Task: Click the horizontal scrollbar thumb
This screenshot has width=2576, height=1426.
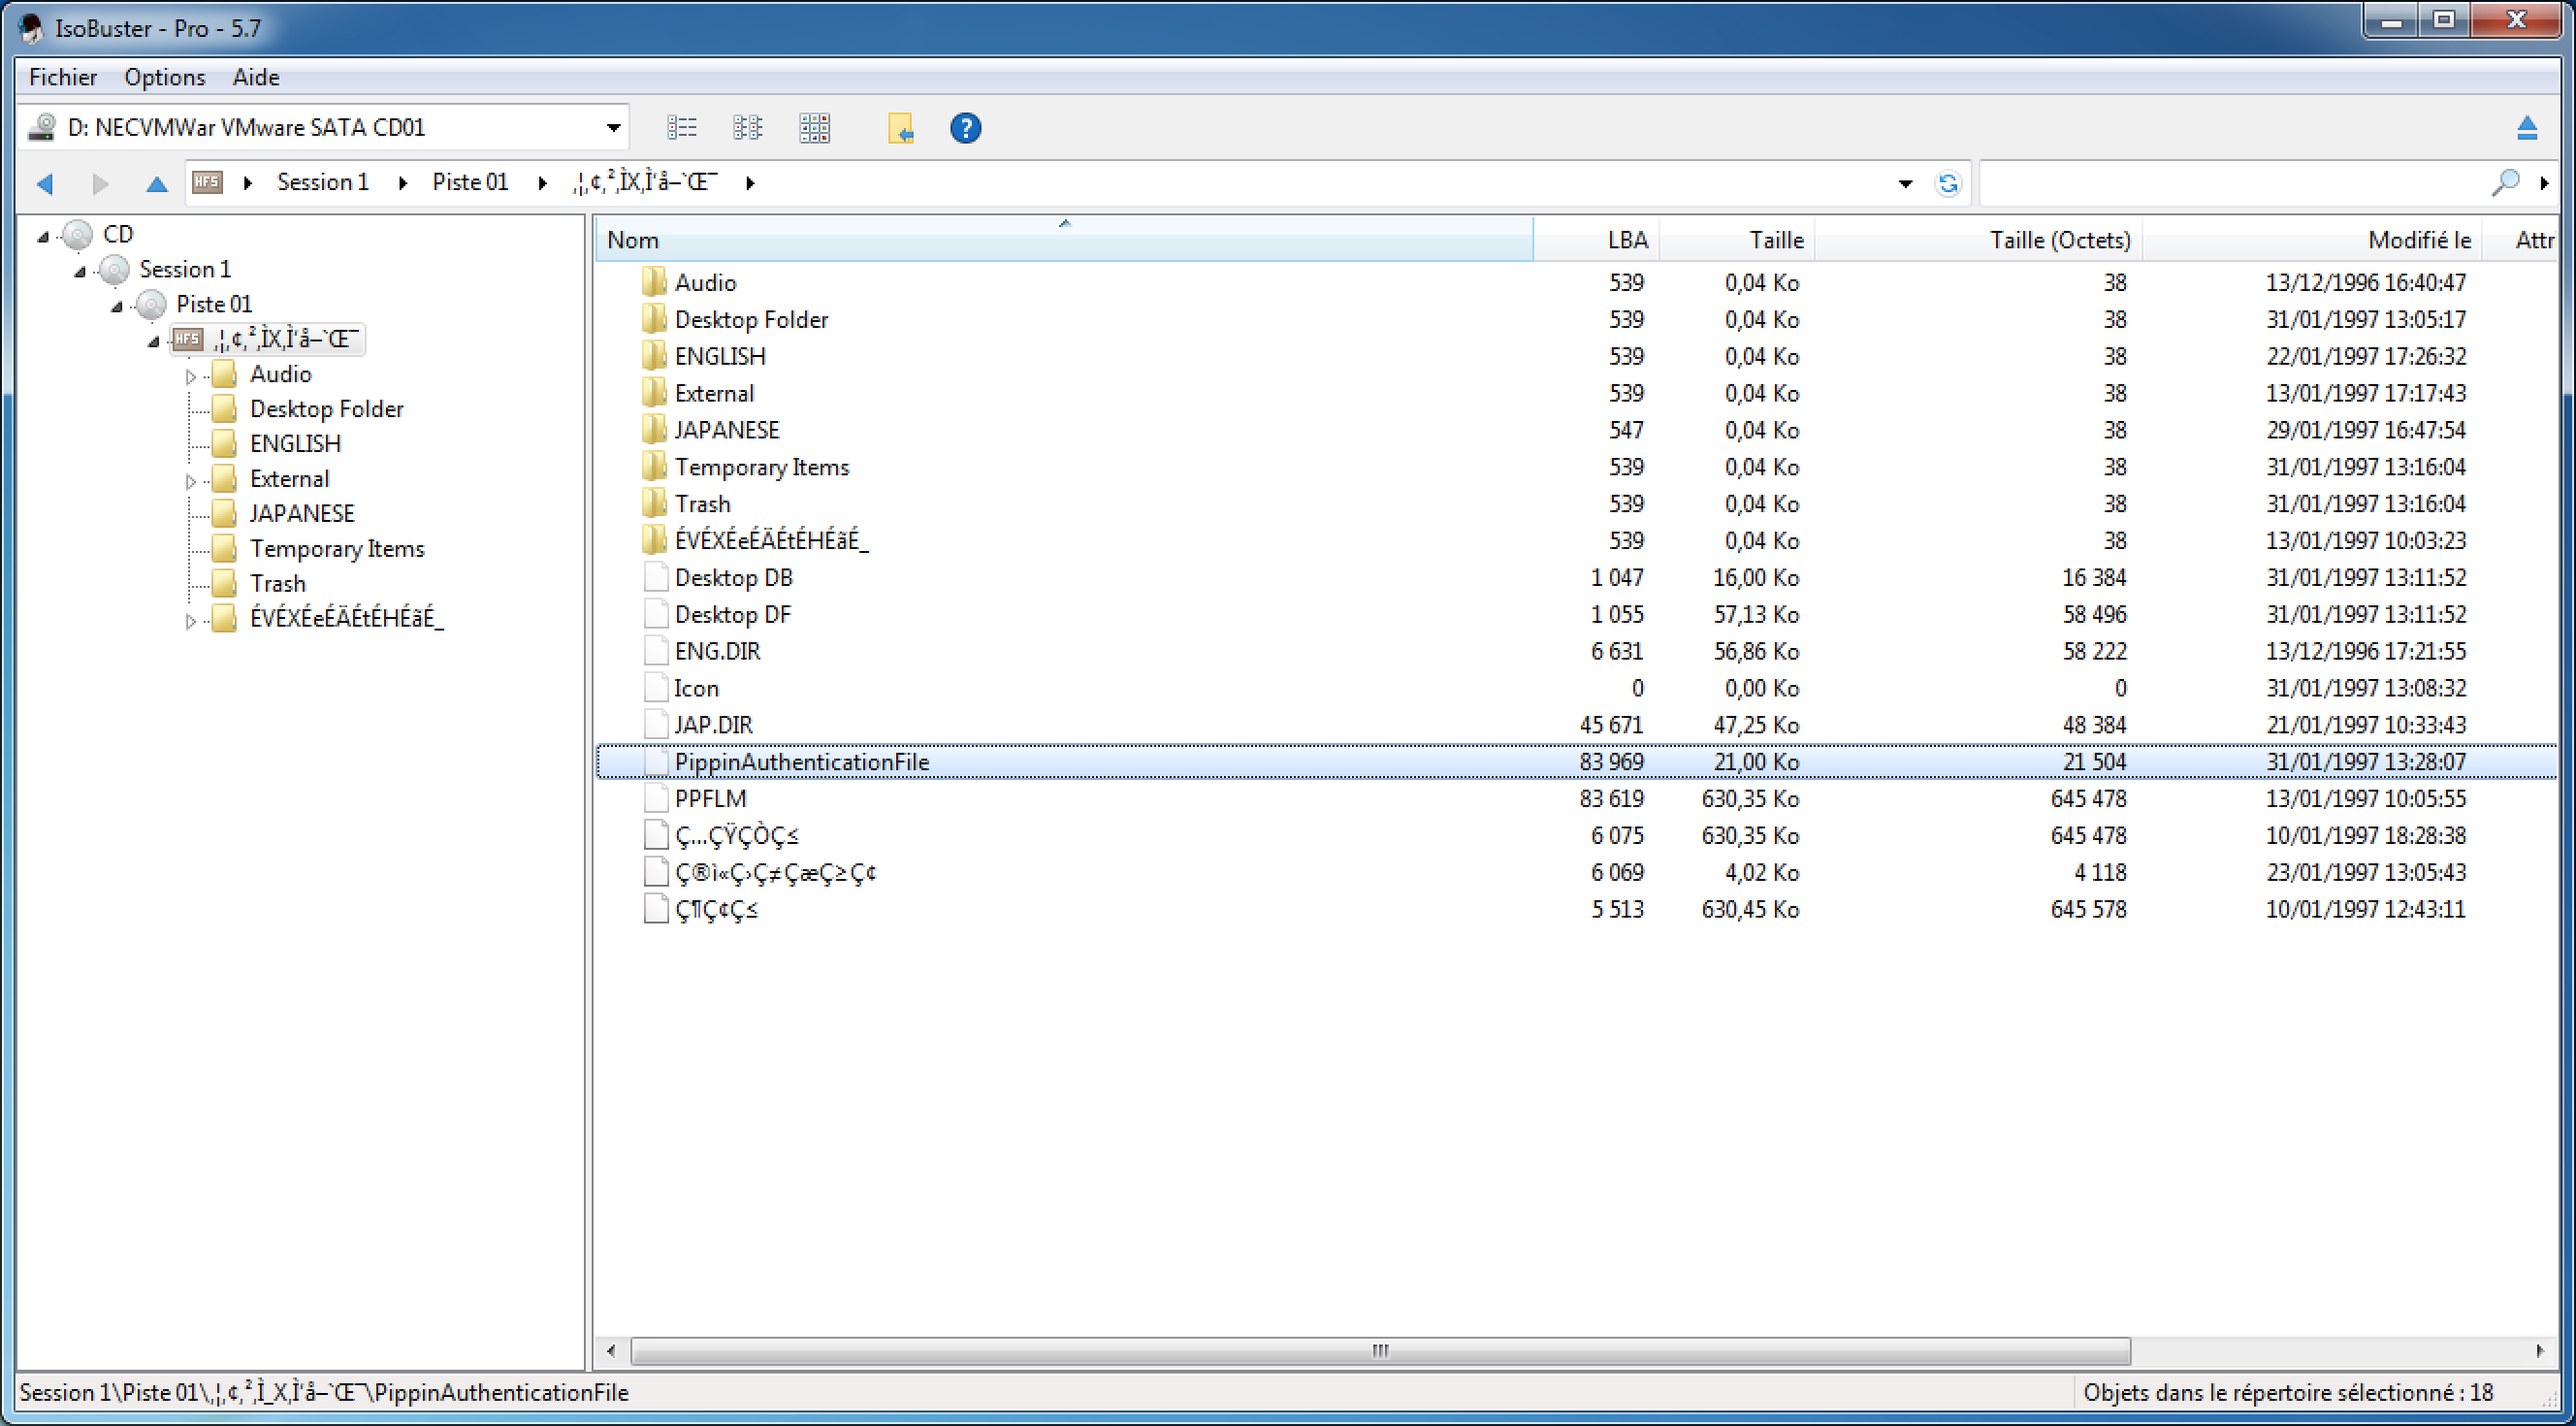Action: coord(1380,1351)
